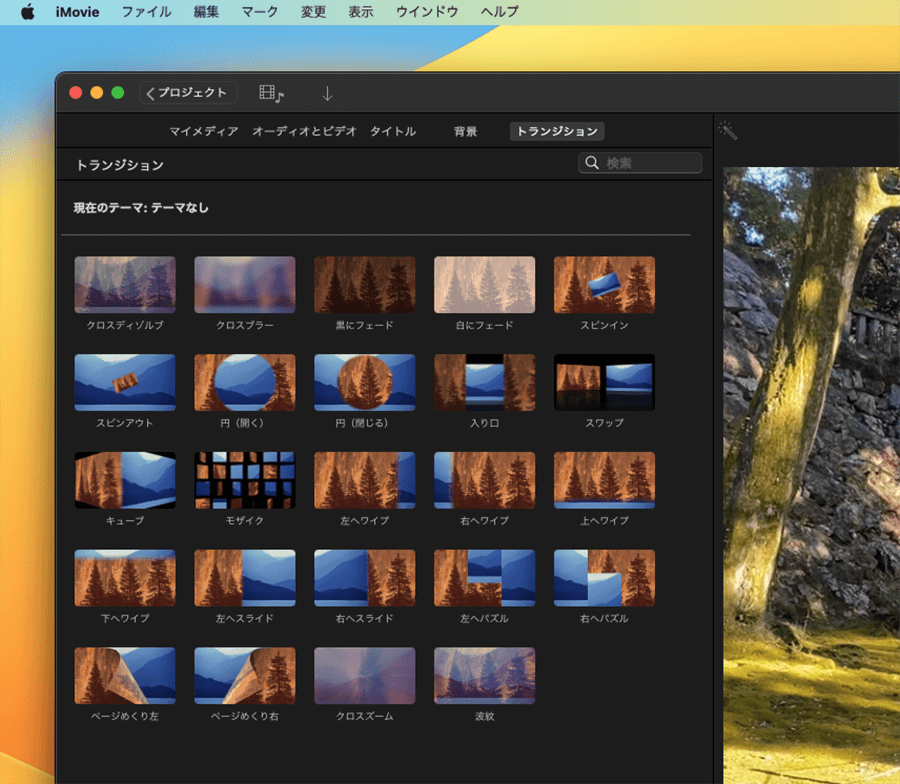Screen dimensions: 900x784
Task: Select the クロスズーム transition thumbnail
Action: (365, 676)
